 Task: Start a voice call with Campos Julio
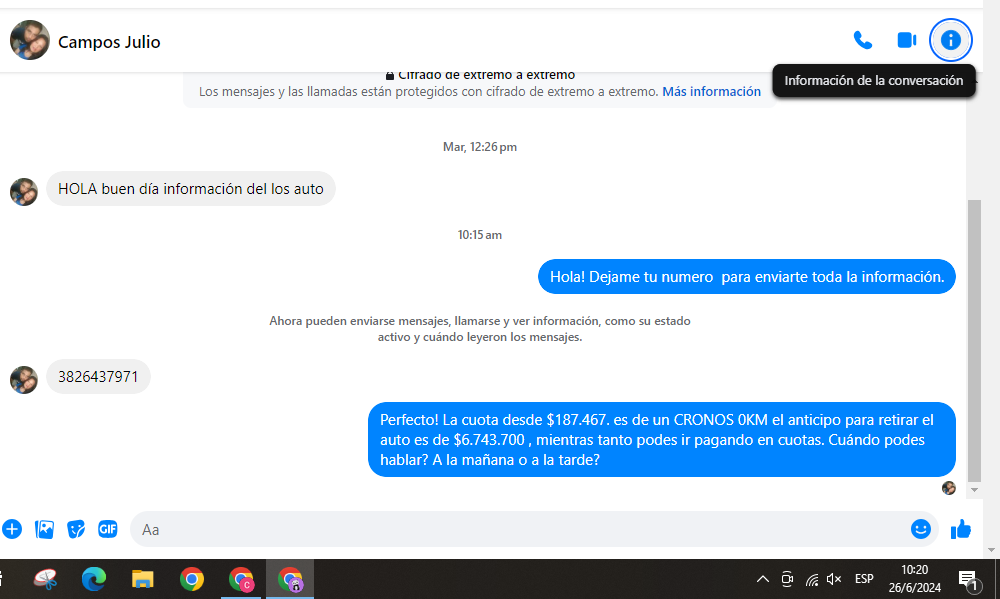(862, 40)
